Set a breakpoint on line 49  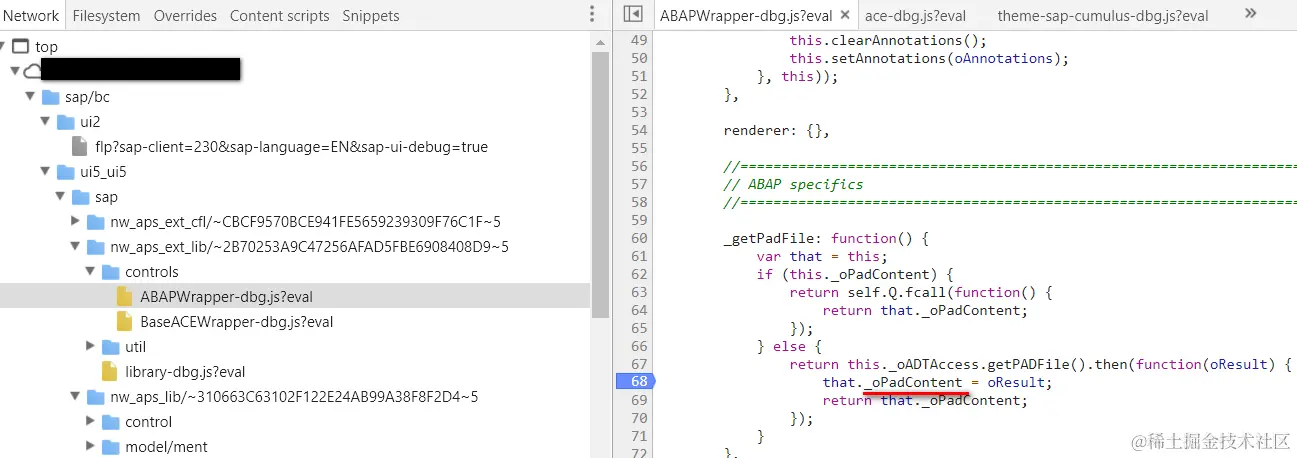tap(639, 40)
